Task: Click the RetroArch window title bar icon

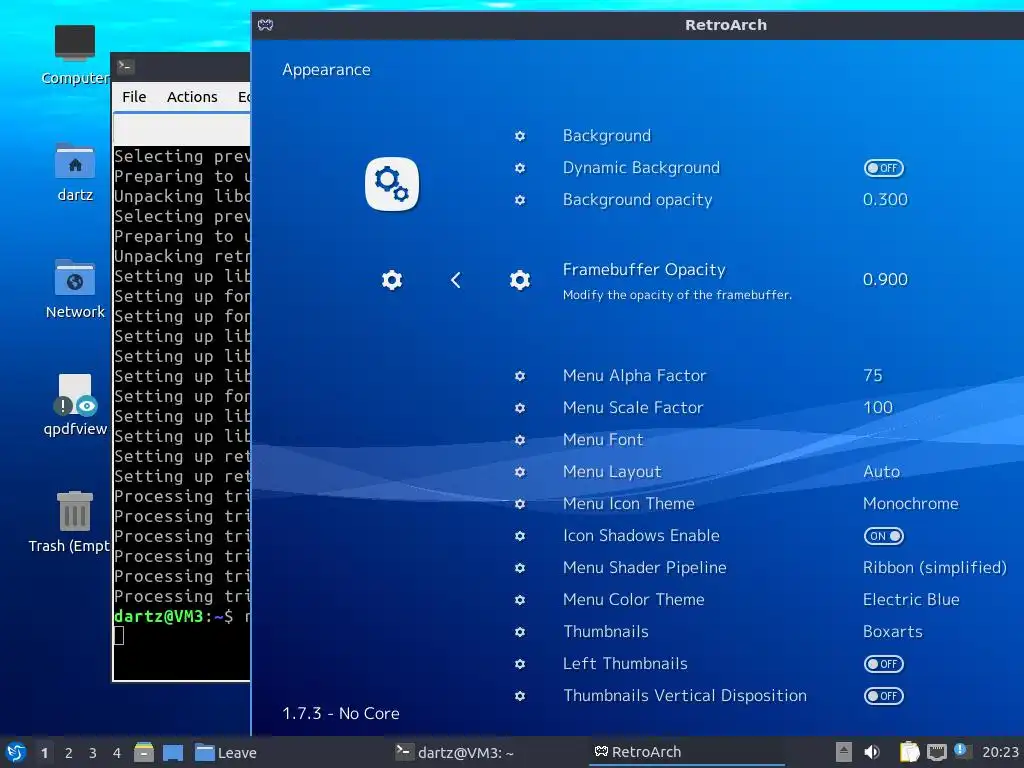Action: pos(265,25)
